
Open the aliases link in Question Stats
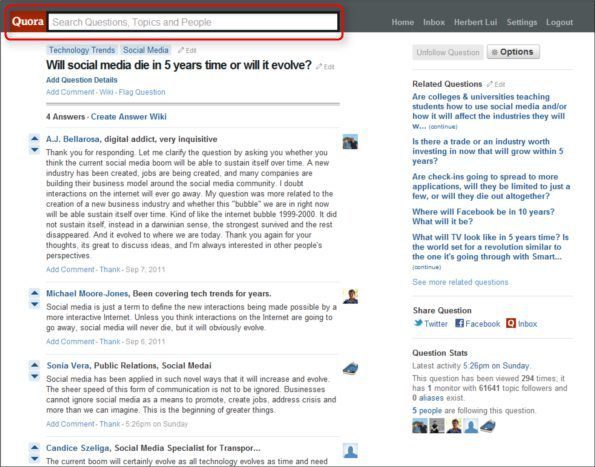[x=431, y=398]
